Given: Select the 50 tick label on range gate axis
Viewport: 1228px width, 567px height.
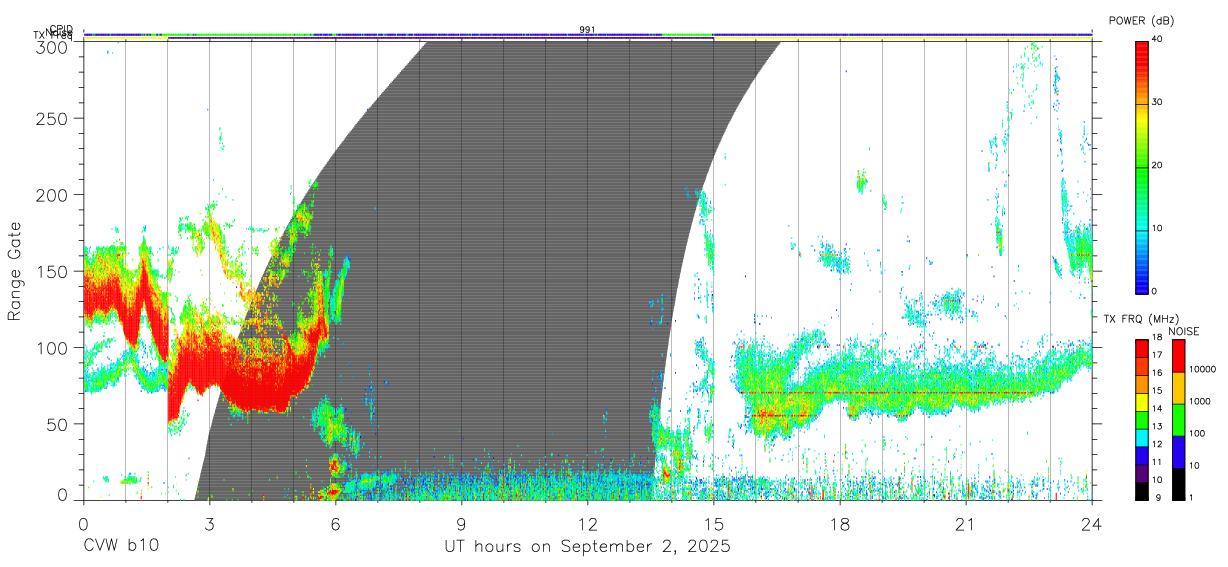Looking at the screenshot, I should (56, 424).
